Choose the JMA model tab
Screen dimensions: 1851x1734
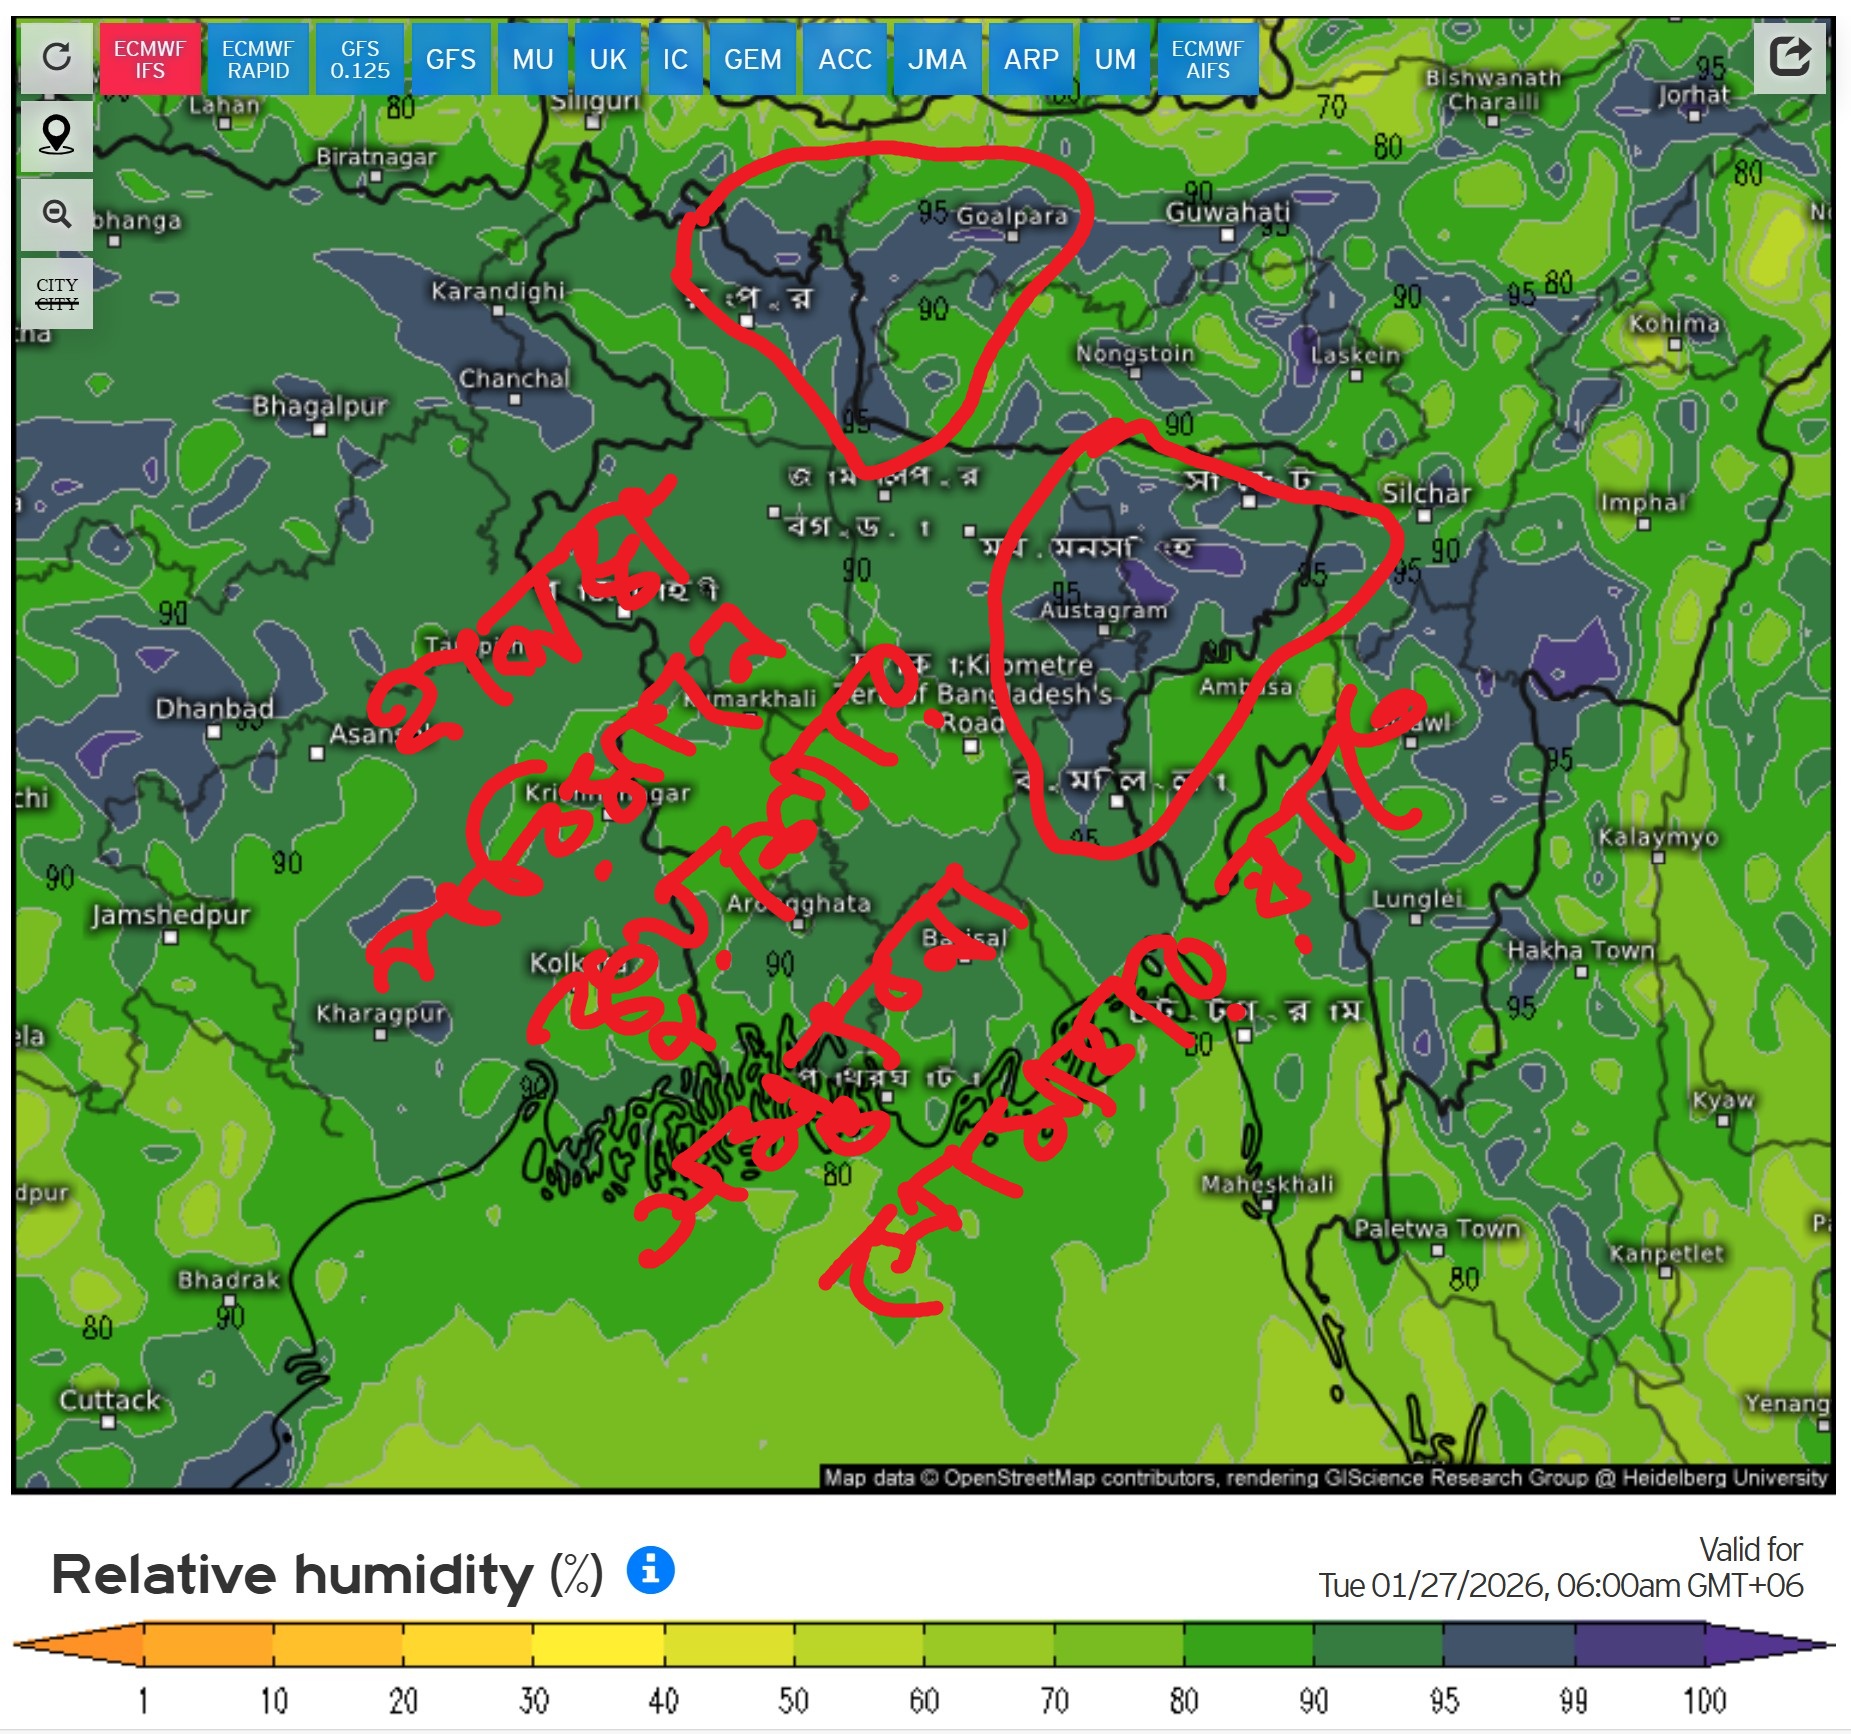(x=937, y=60)
